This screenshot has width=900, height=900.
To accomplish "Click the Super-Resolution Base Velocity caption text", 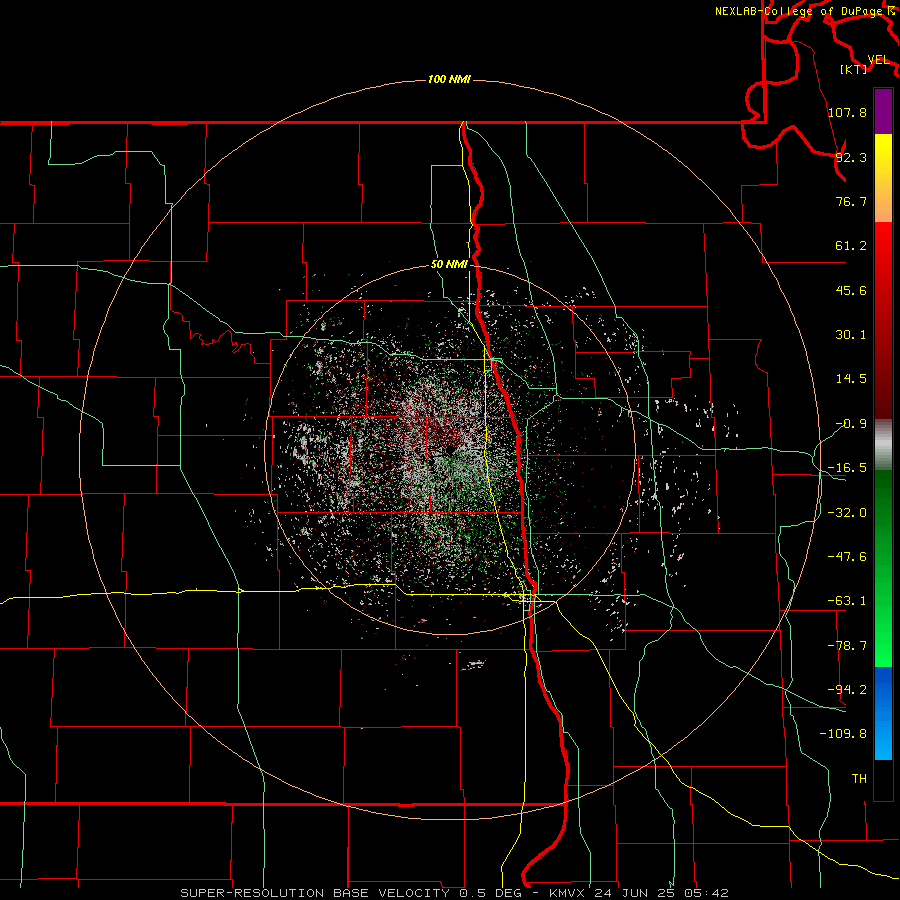I will (455, 893).
